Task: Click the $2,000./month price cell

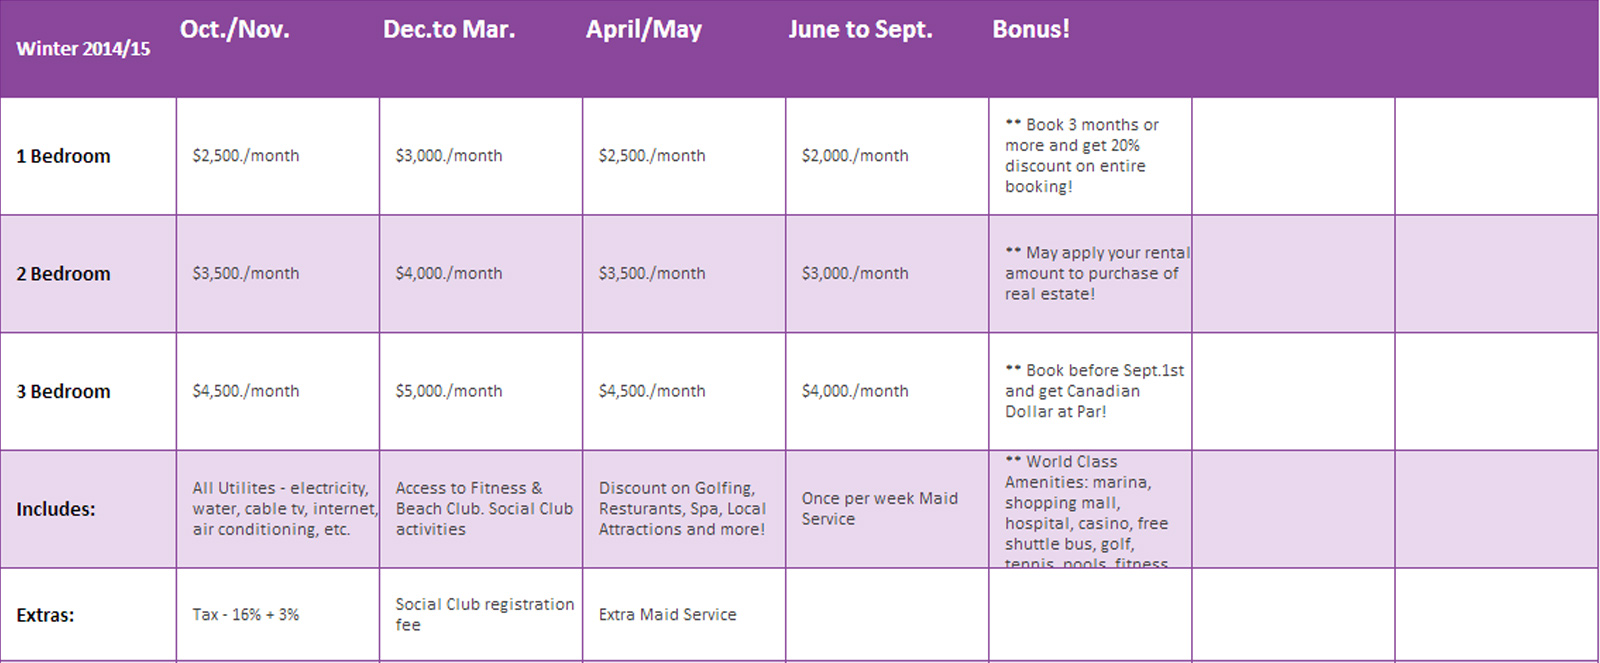Action: point(855,156)
